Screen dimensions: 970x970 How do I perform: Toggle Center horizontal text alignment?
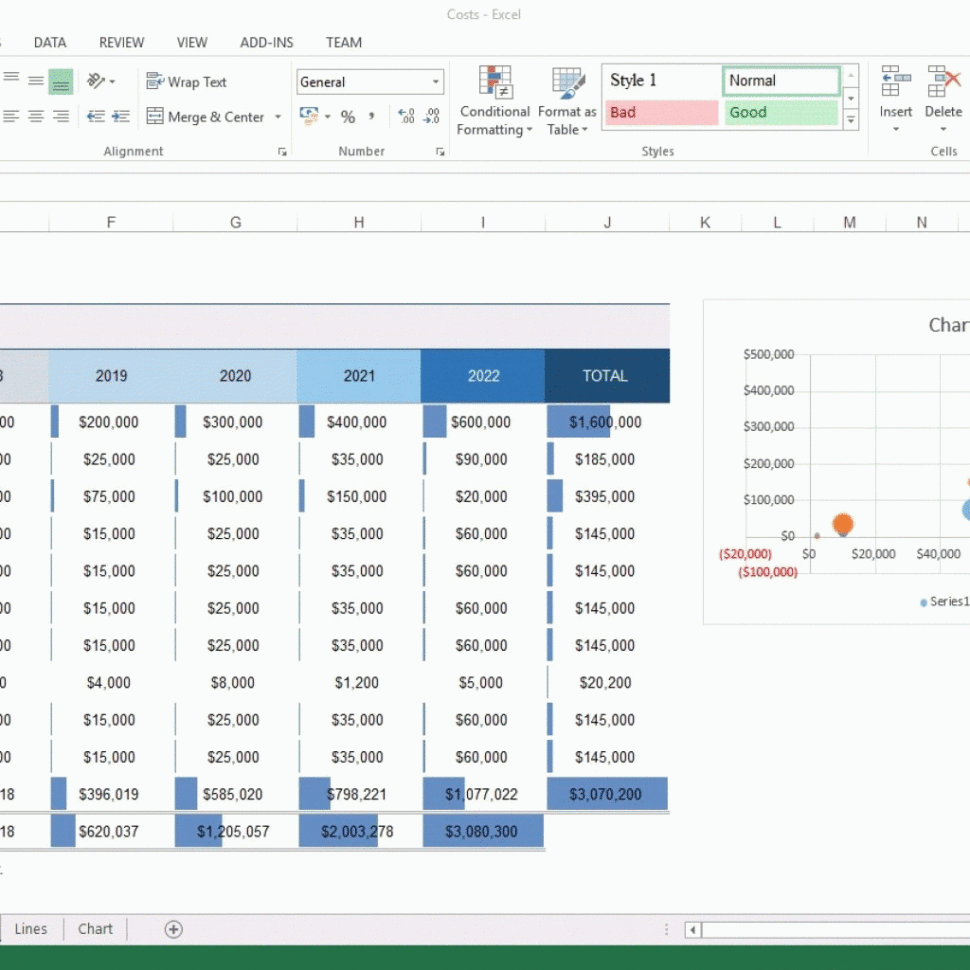(36, 117)
